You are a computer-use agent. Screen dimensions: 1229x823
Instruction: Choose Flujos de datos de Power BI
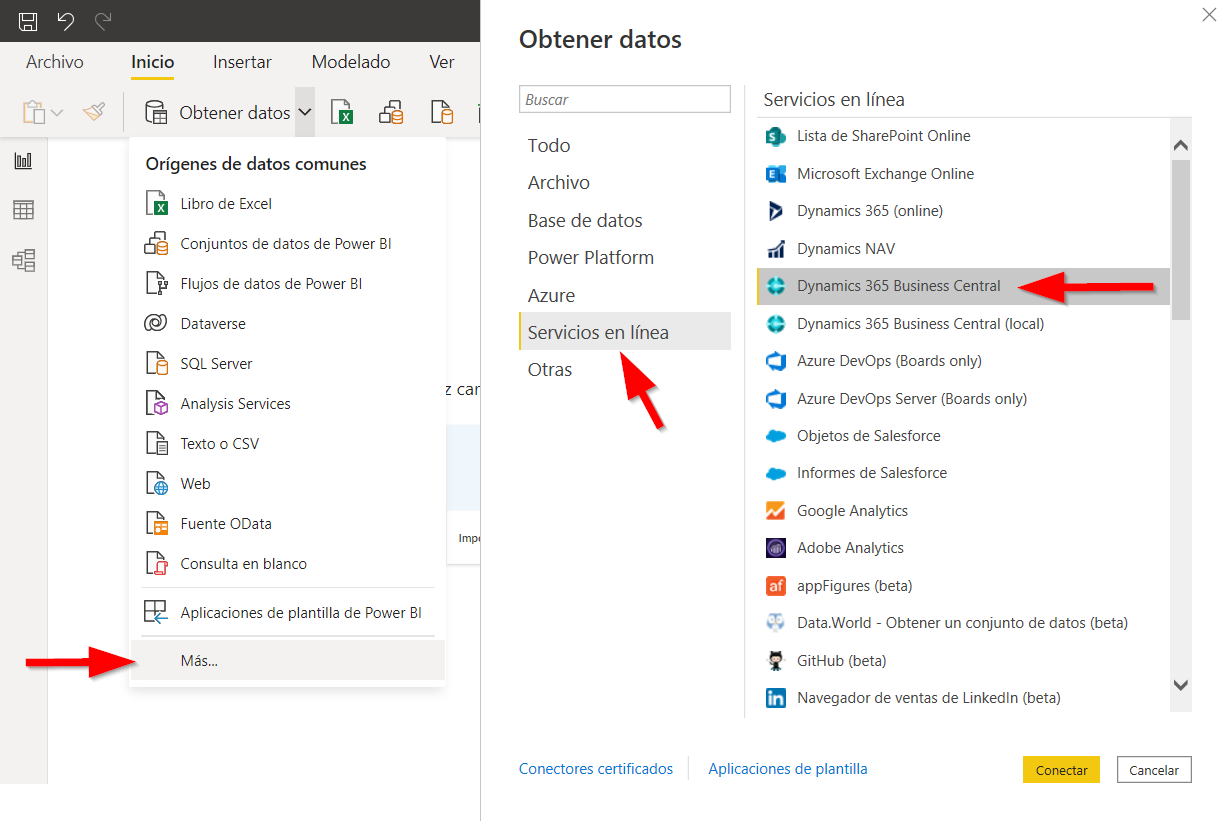pos(288,284)
